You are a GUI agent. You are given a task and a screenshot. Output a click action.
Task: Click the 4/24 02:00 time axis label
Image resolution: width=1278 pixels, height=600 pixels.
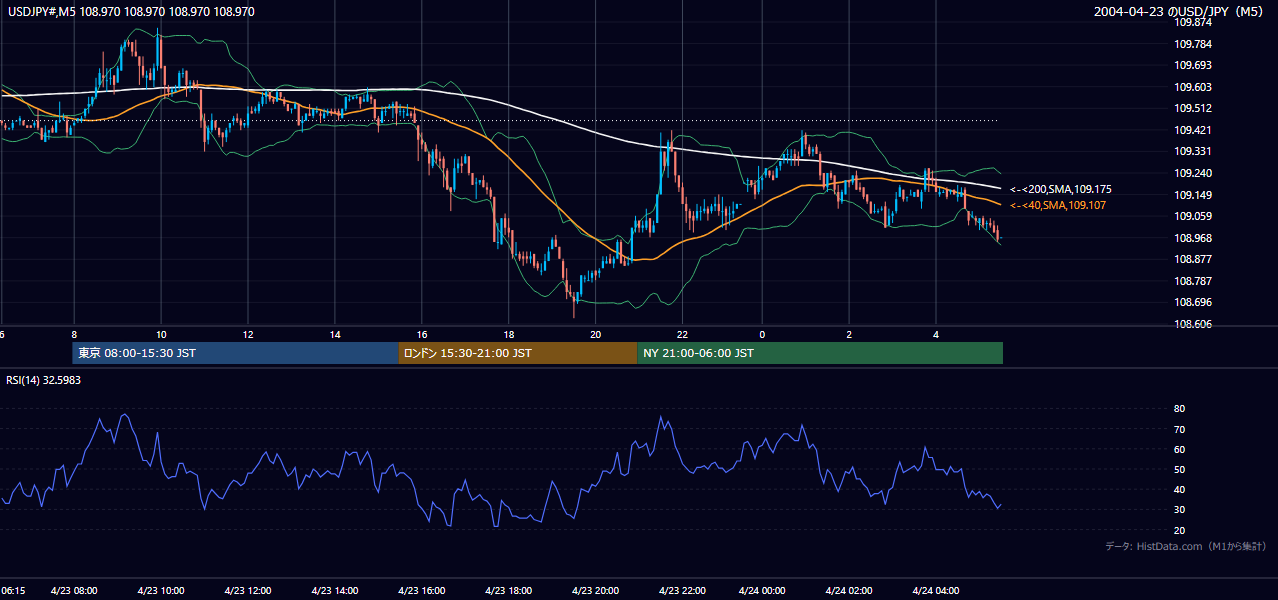click(850, 591)
